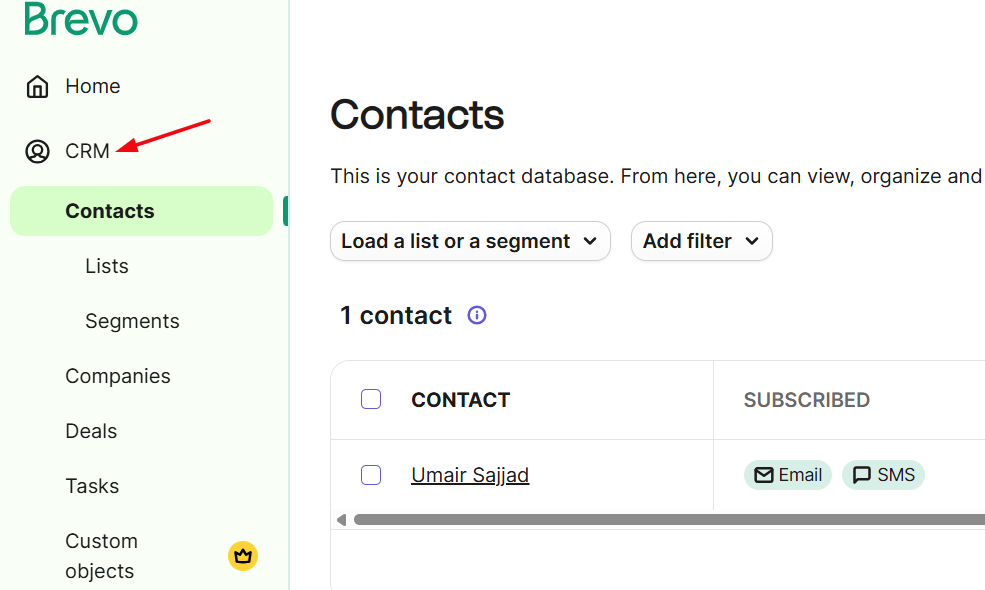
Task: Open the Tasks page
Action: click(92, 486)
